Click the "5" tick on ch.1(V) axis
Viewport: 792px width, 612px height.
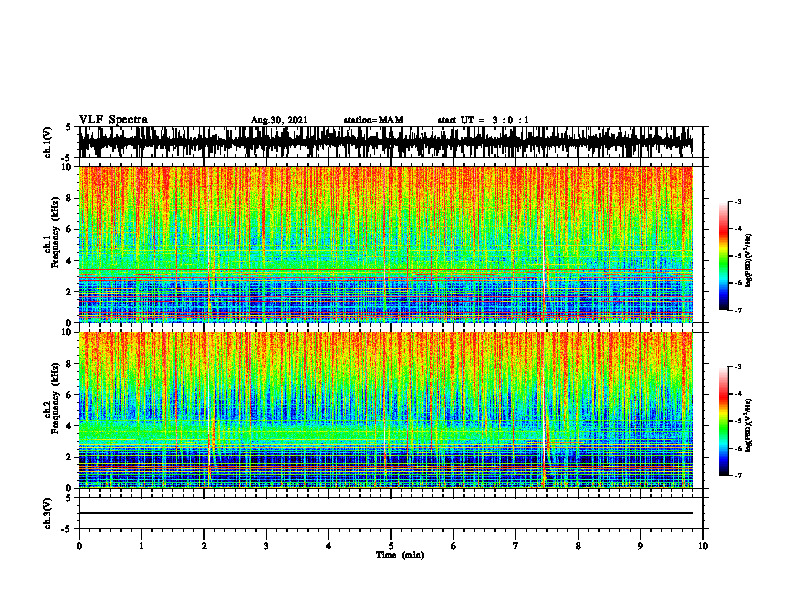coord(68,128)
